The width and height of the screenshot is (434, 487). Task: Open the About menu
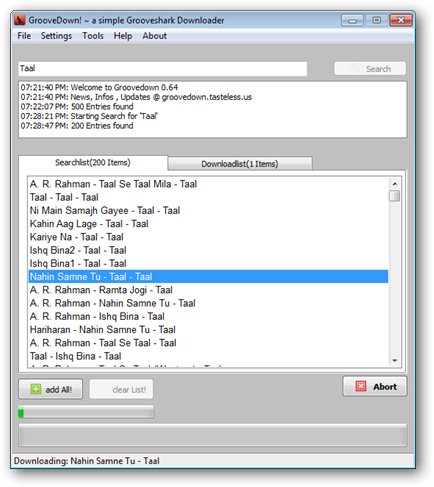(154, 36)
